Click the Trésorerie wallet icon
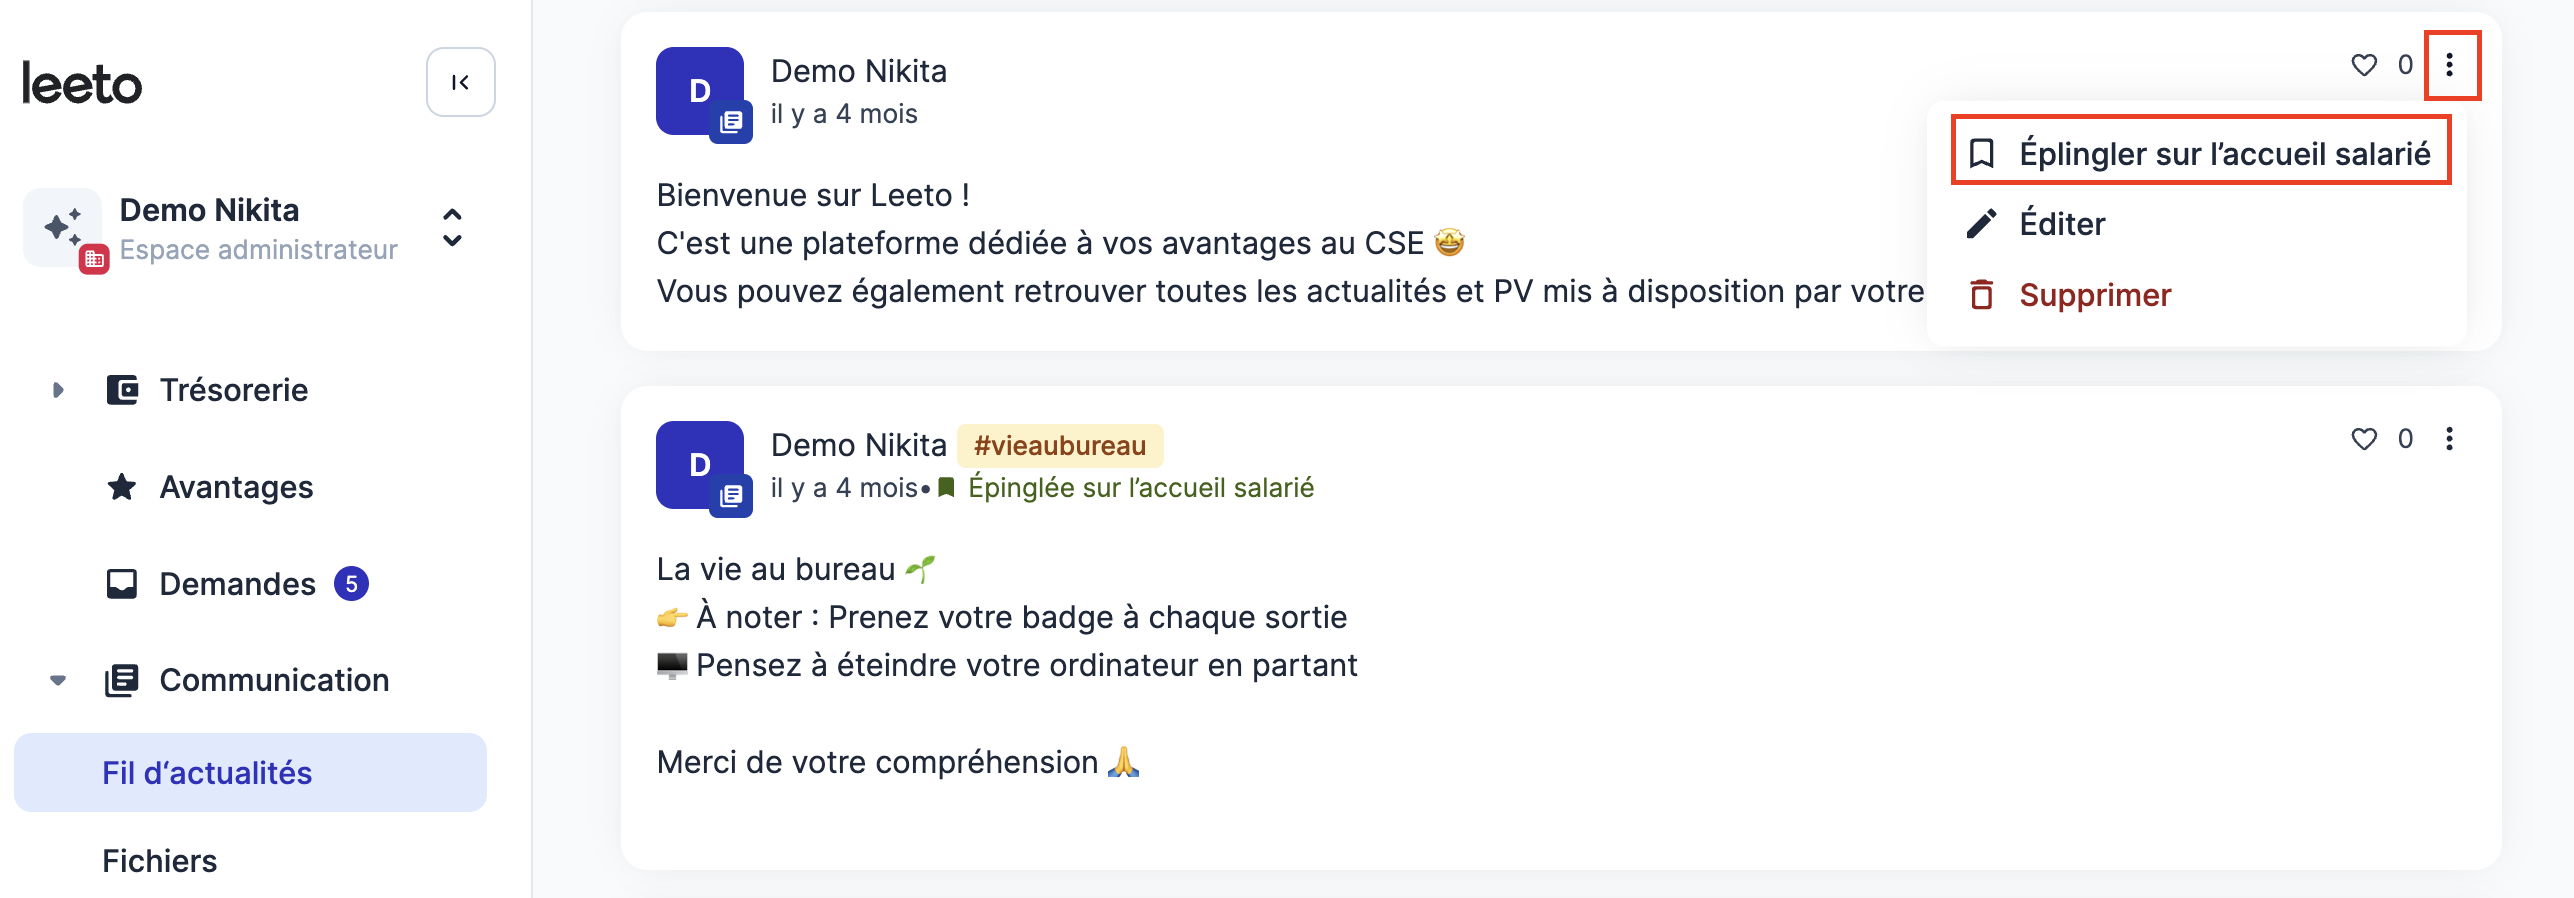Viewport: 2574px width, 898px height. point(122,390)
